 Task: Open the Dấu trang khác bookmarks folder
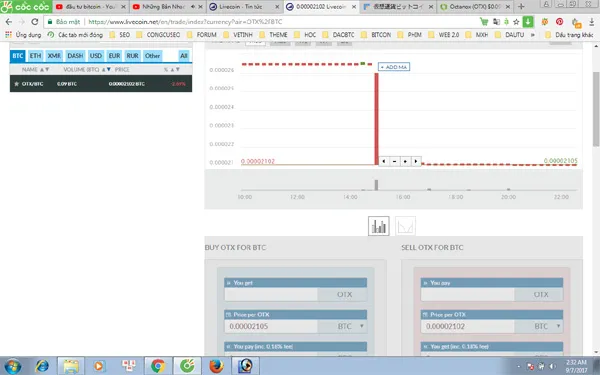point(569,35)
